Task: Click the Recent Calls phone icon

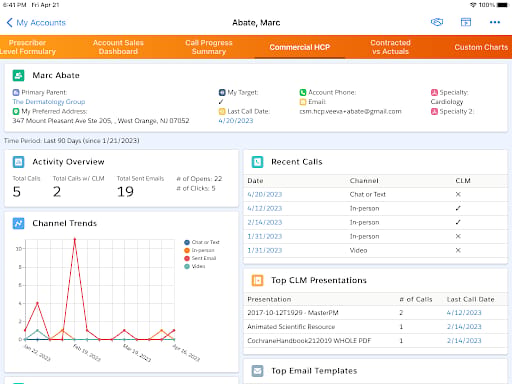Action: point(257,162)
